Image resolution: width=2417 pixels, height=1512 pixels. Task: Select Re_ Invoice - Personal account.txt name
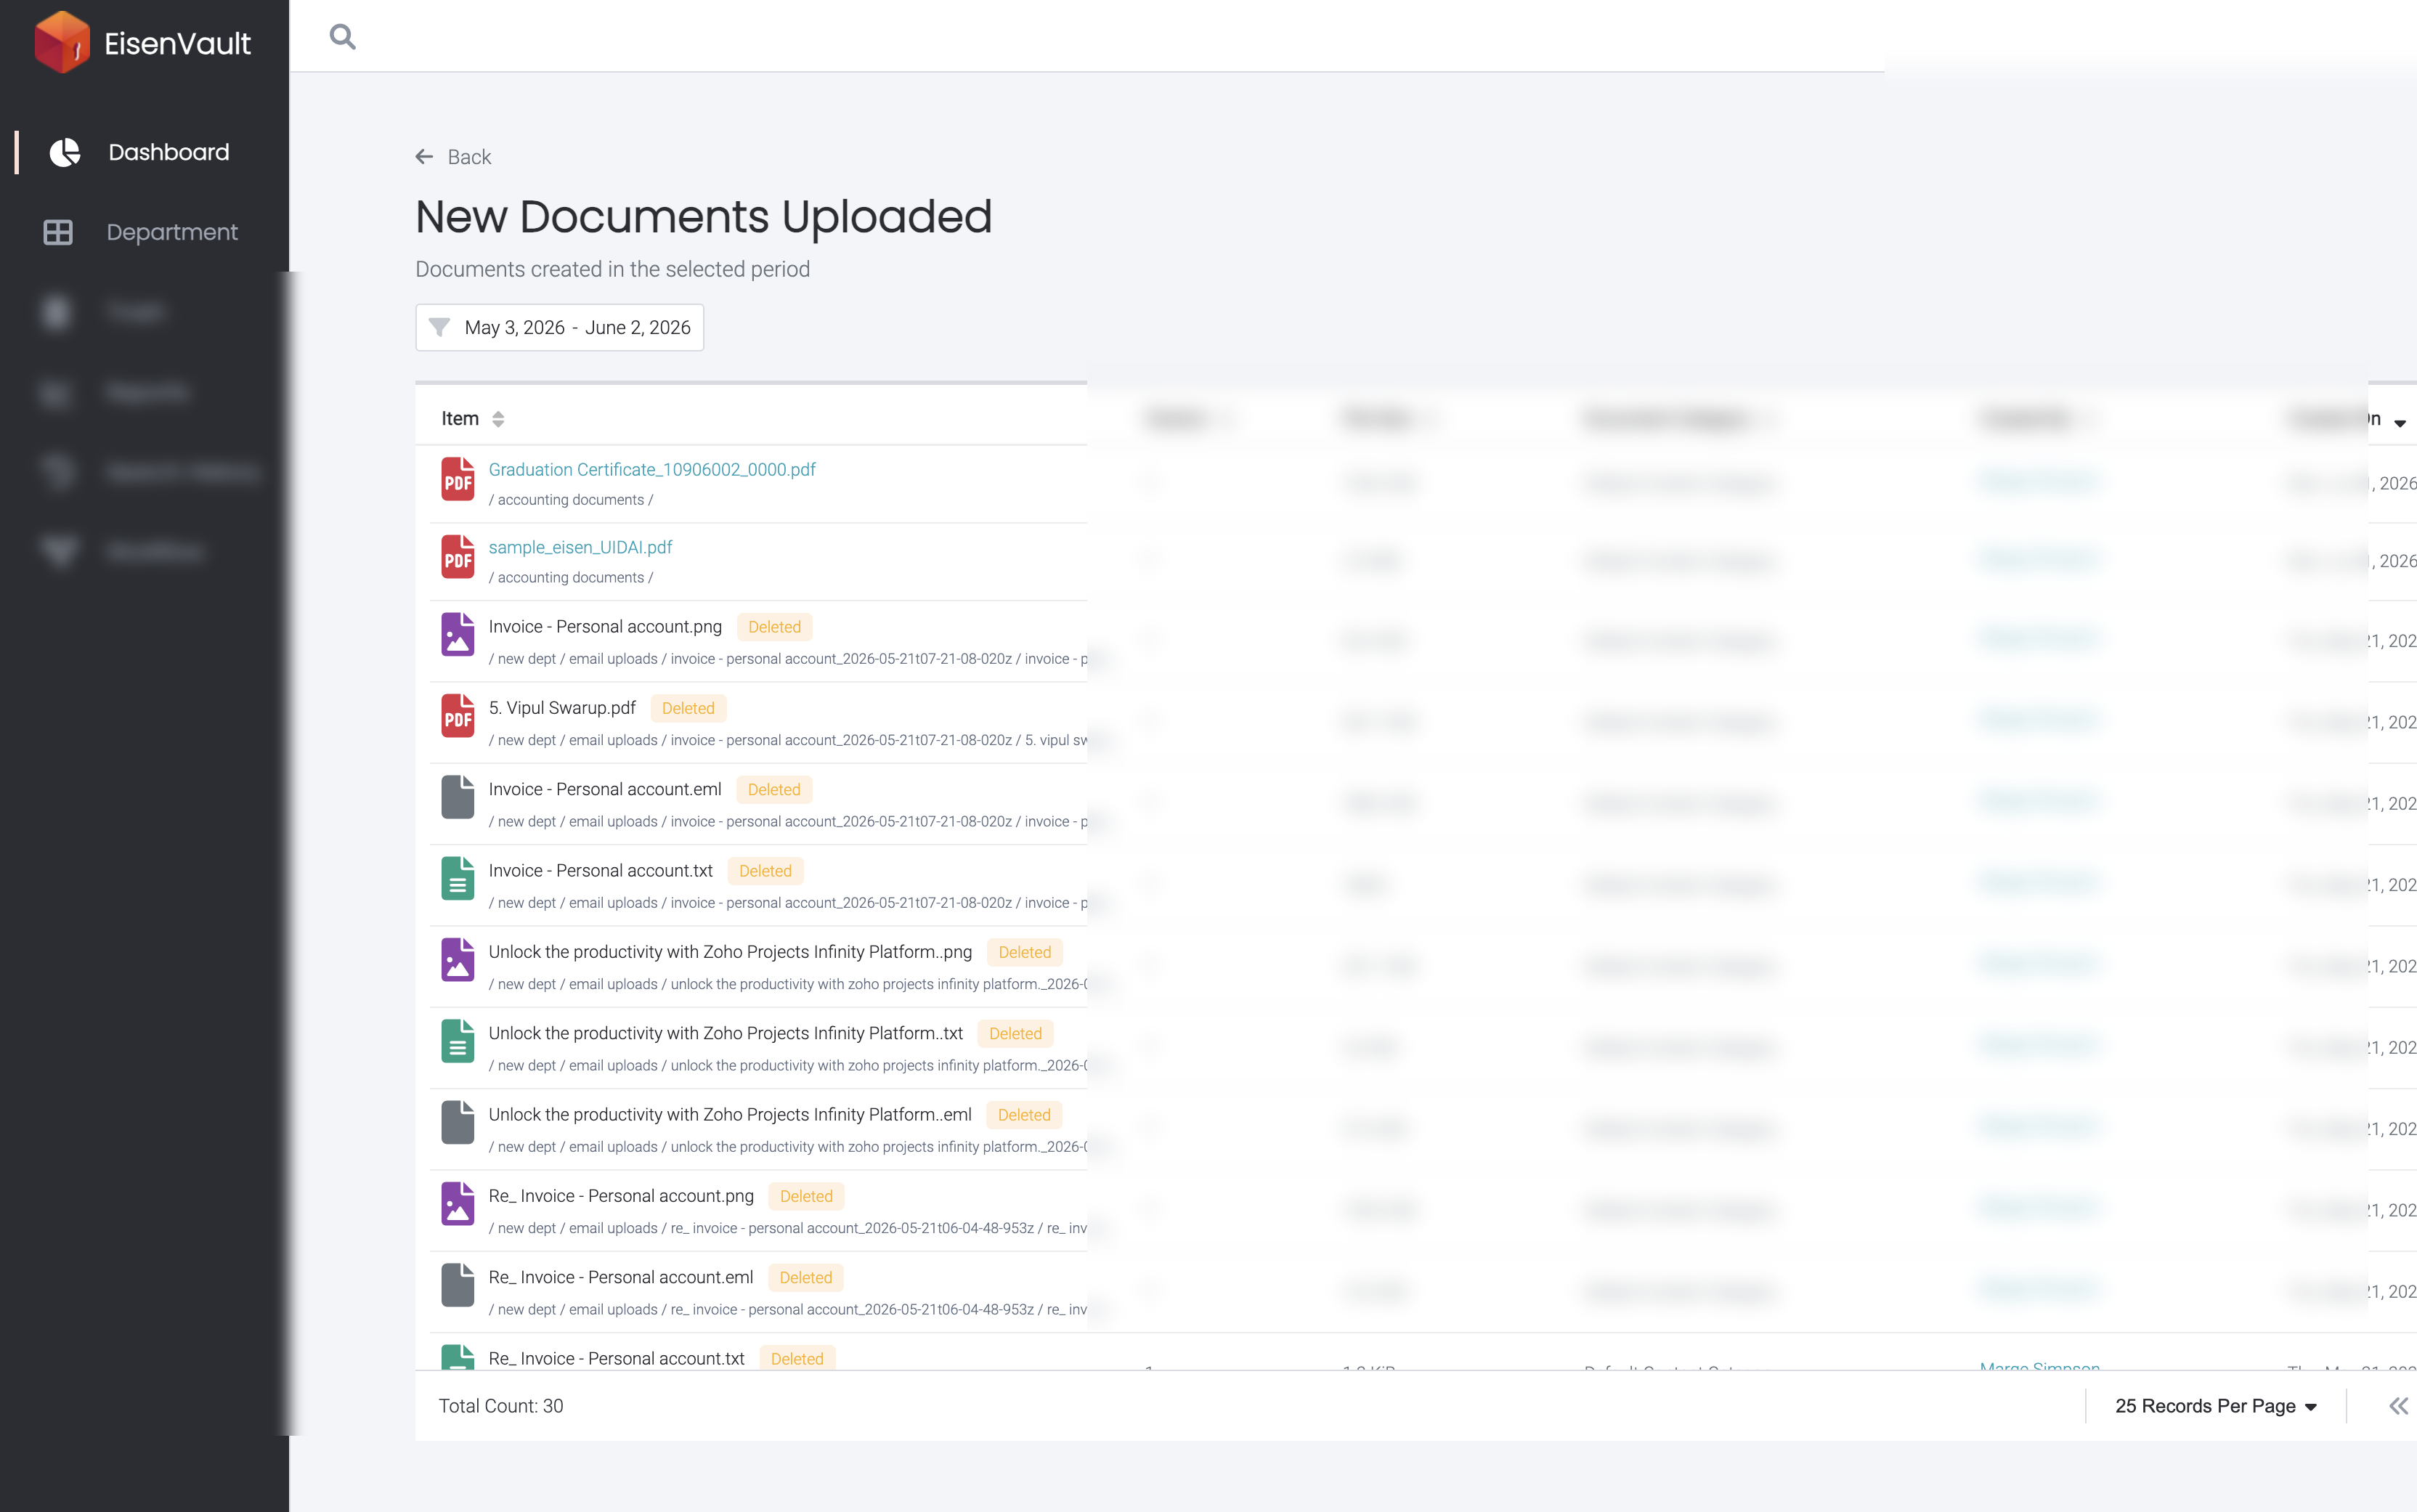[x=617, y=1358]
